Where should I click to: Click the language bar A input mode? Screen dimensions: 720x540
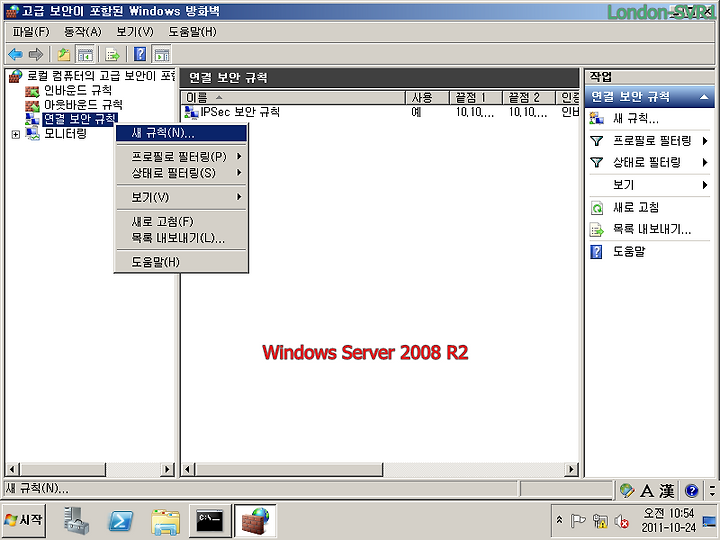[x=647, y=491]
